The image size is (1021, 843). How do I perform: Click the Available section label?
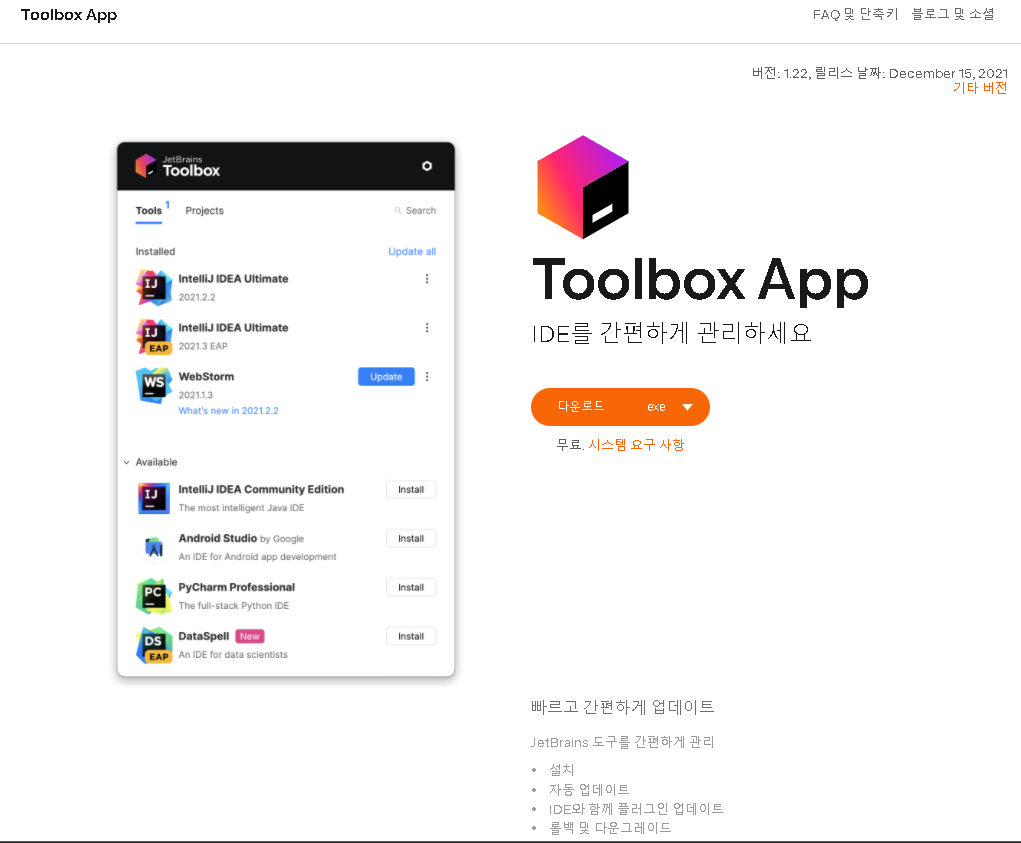156,462
